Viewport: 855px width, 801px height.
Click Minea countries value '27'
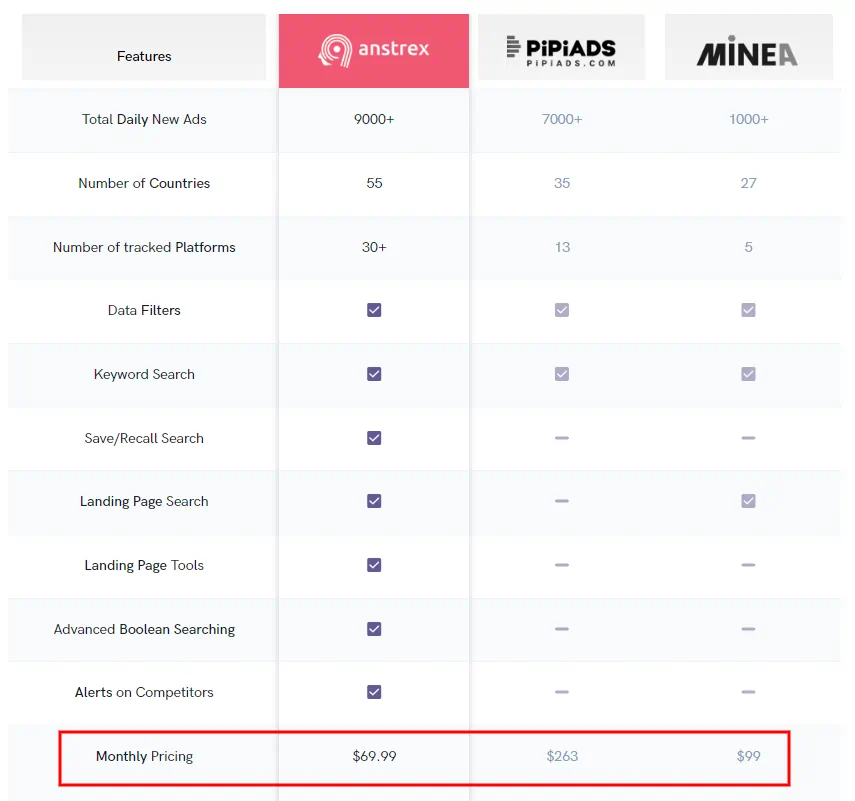click(749, 183)
